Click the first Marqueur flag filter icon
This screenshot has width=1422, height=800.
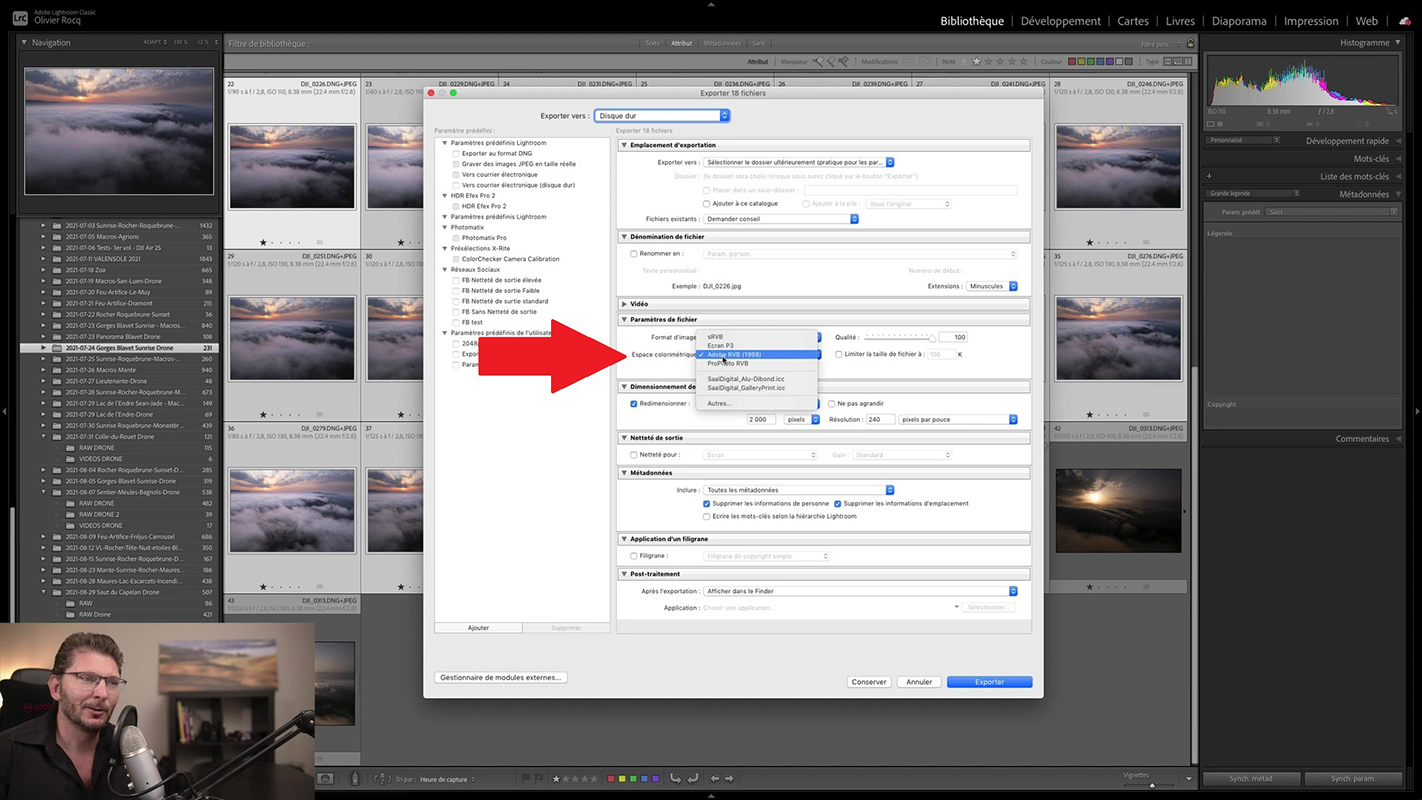(819, 62)
